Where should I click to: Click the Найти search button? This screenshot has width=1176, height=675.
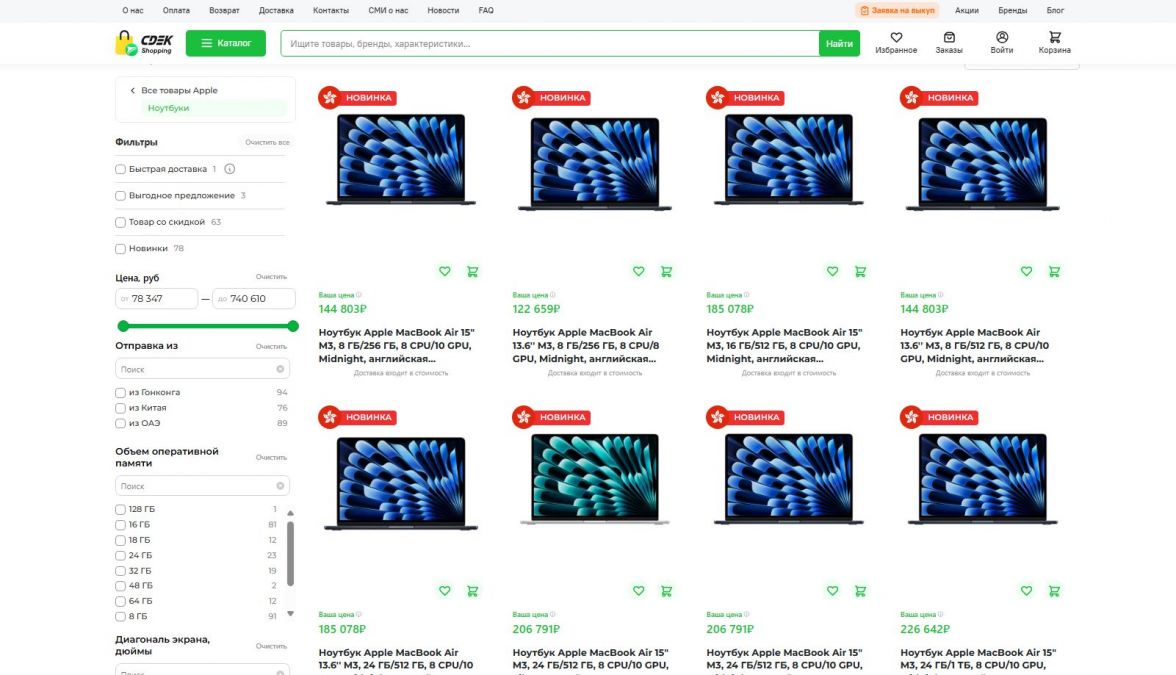(x=839, y=44)
